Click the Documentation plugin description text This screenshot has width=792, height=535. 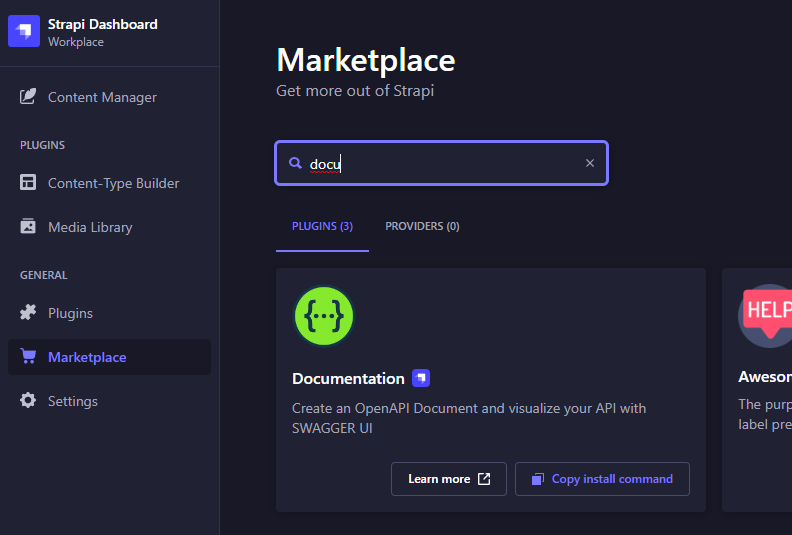tap(469, 418)
